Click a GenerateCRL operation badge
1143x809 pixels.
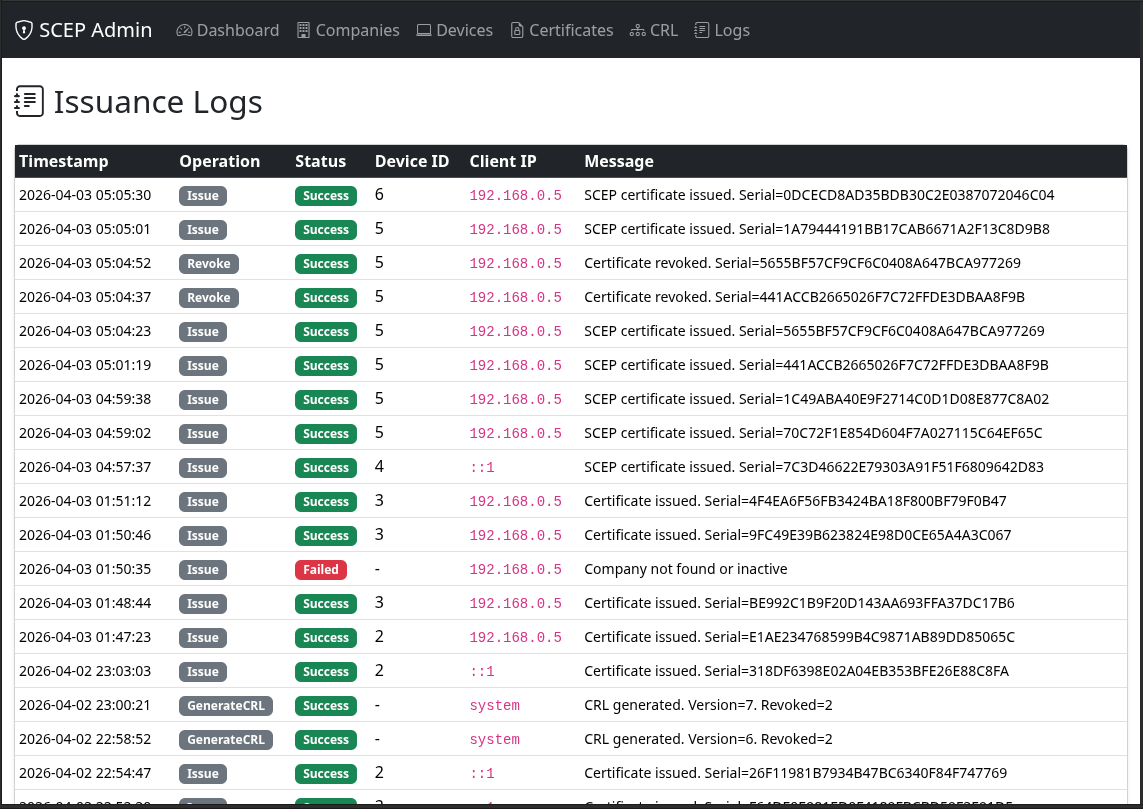225,705
